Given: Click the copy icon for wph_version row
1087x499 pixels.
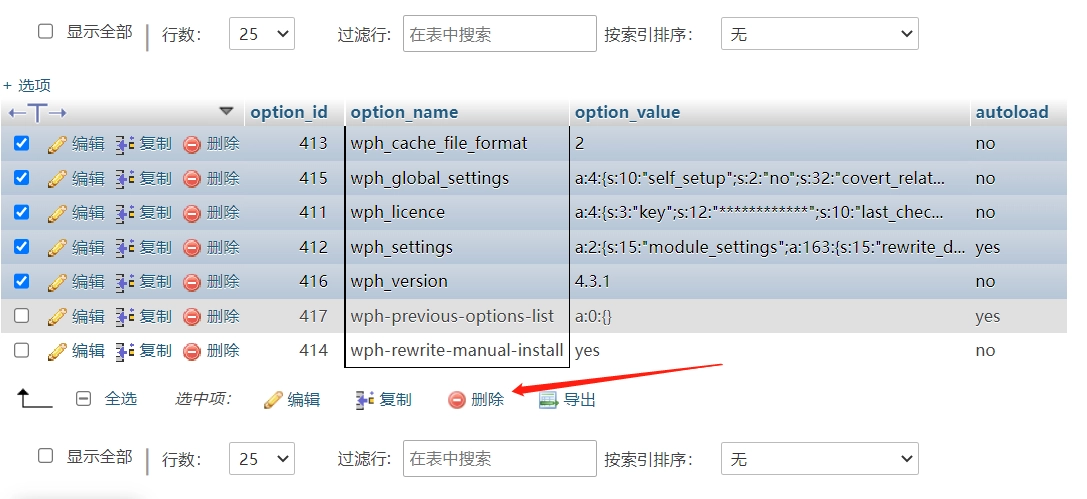Looking at the screenshot, I should tap(125, 282).
